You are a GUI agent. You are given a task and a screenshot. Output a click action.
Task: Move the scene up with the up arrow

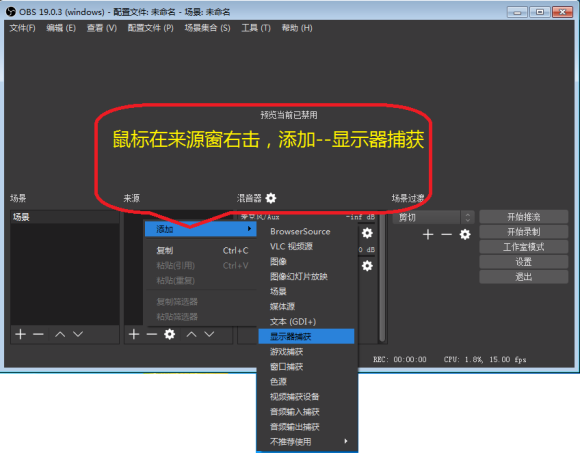(60, 334)
